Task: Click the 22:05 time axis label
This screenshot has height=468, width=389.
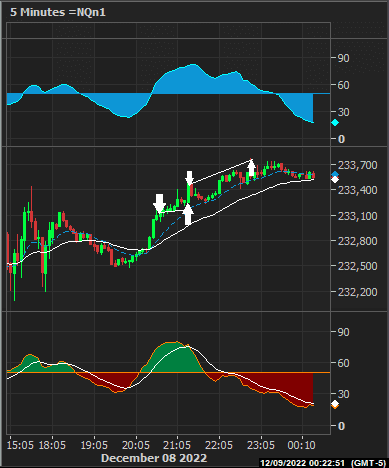Action: 219,445
